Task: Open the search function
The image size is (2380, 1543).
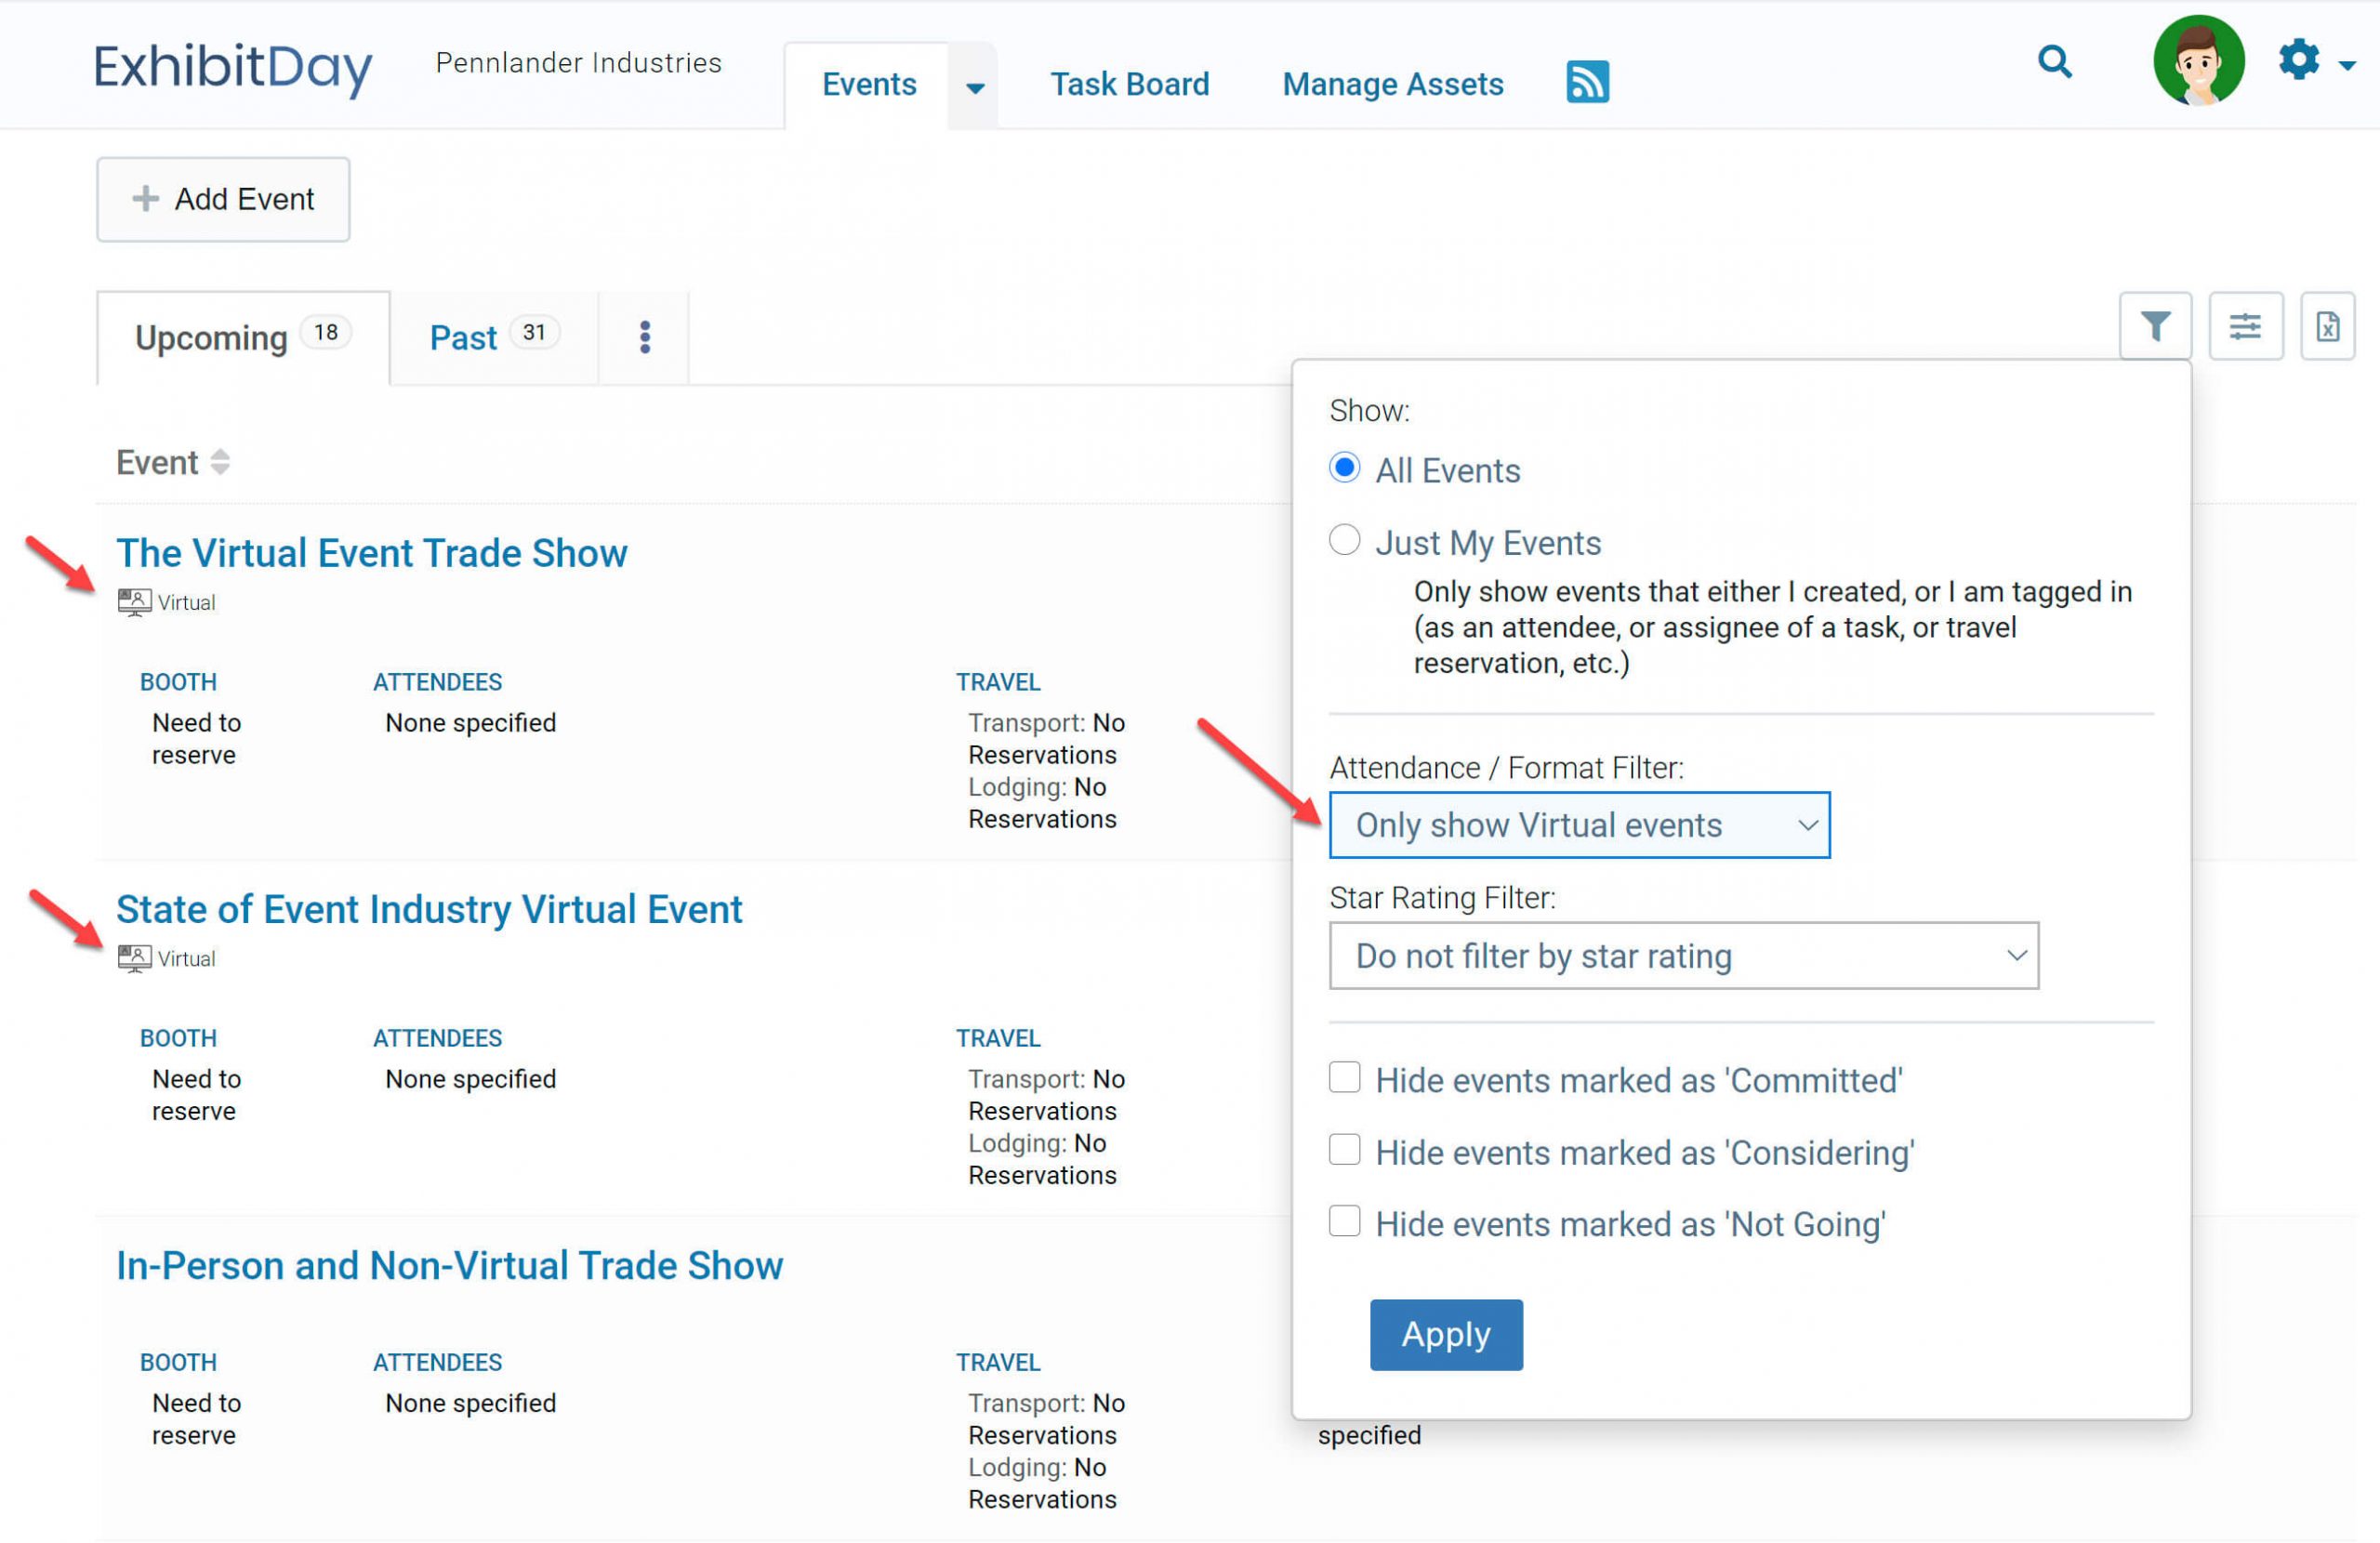Action: point(2054,62)
